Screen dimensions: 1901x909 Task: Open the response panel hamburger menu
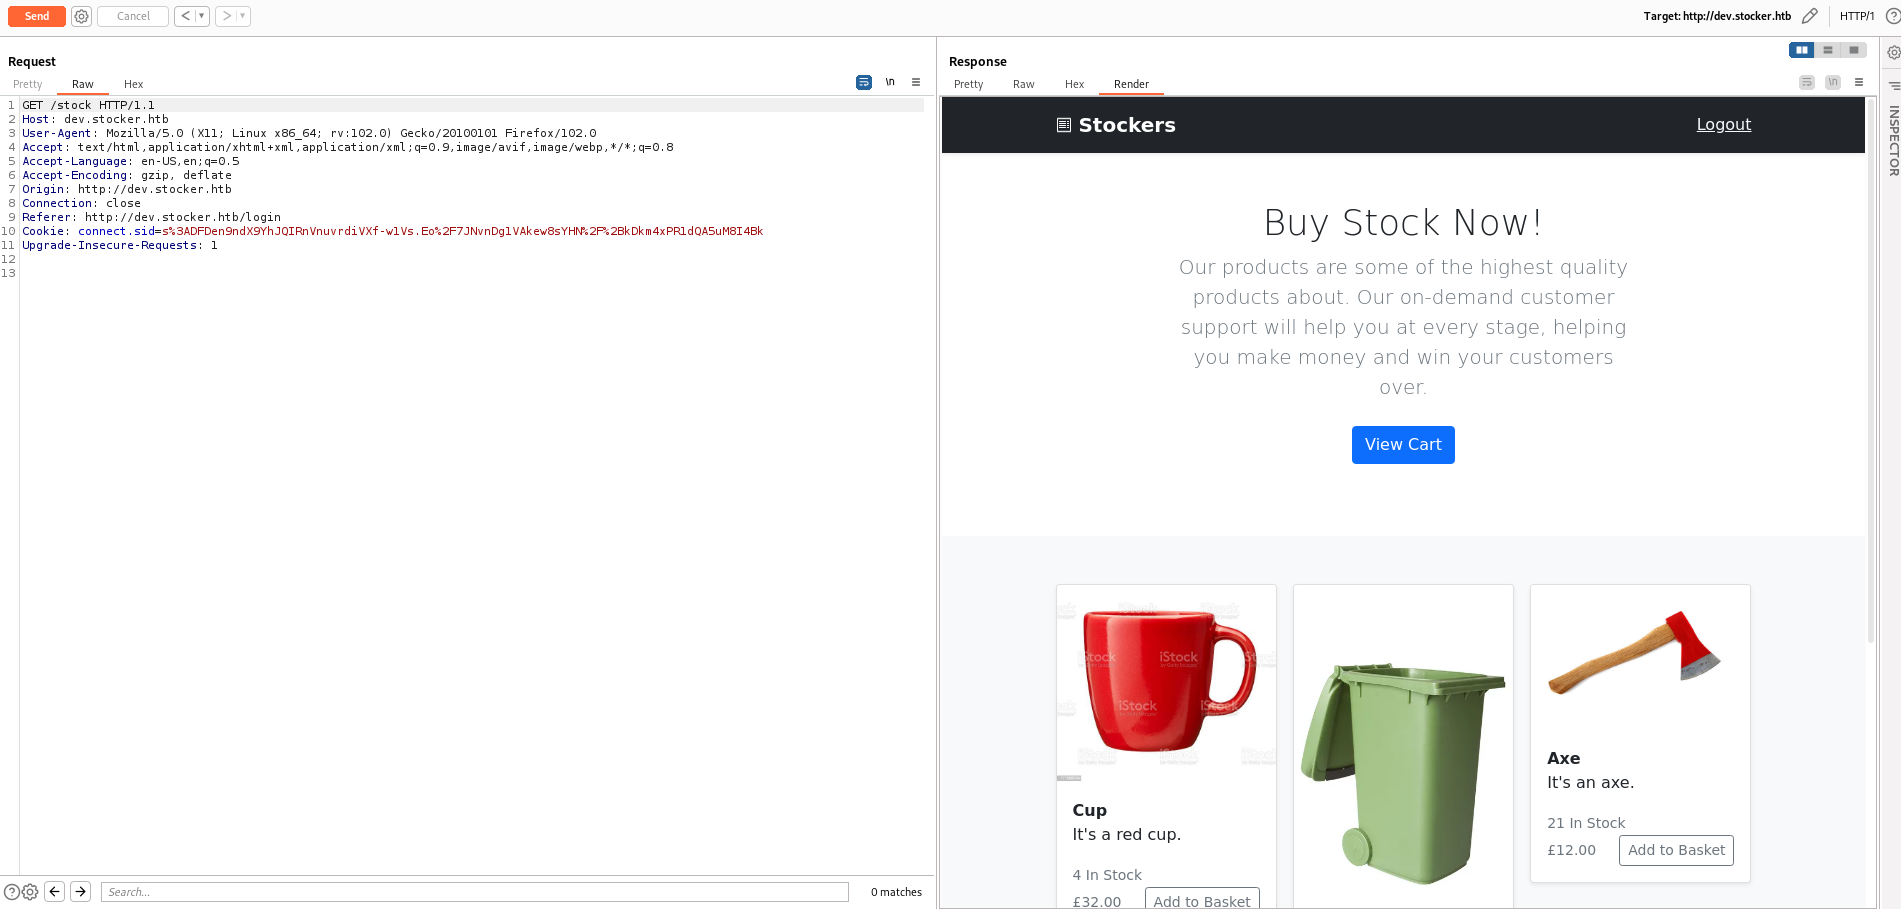pos(1859,82)
